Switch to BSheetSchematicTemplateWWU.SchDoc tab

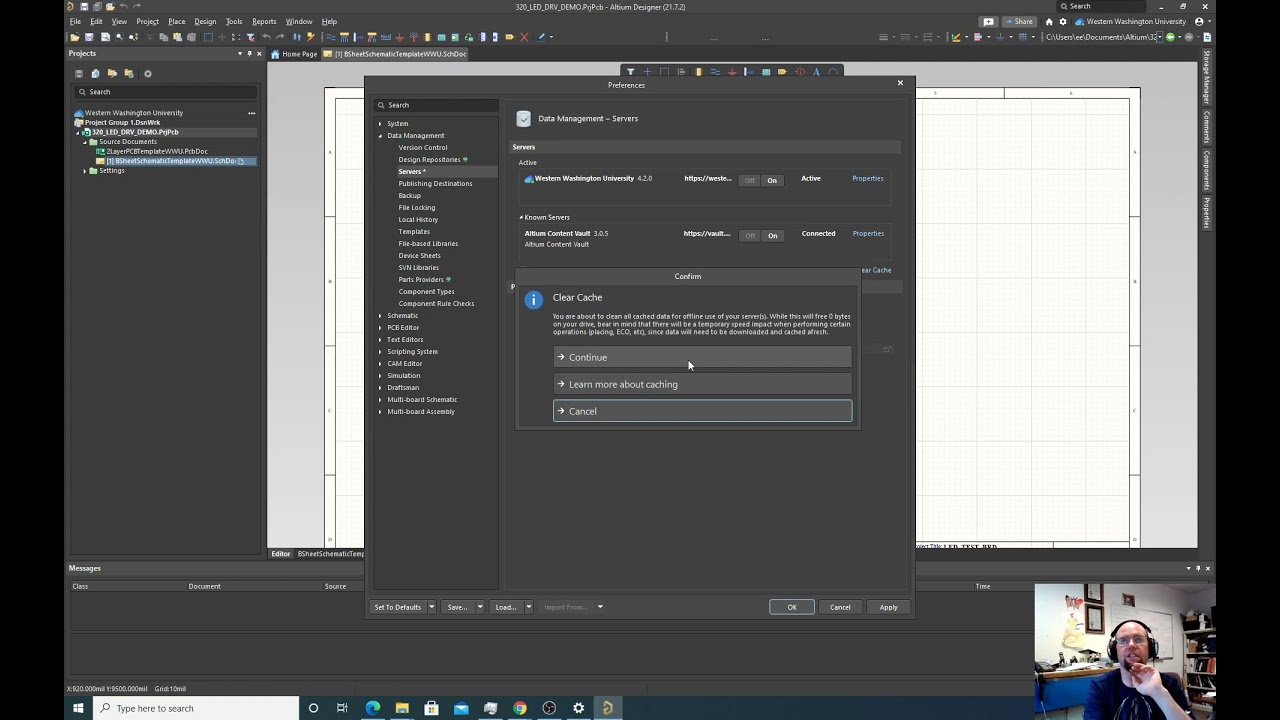[396, 54]
